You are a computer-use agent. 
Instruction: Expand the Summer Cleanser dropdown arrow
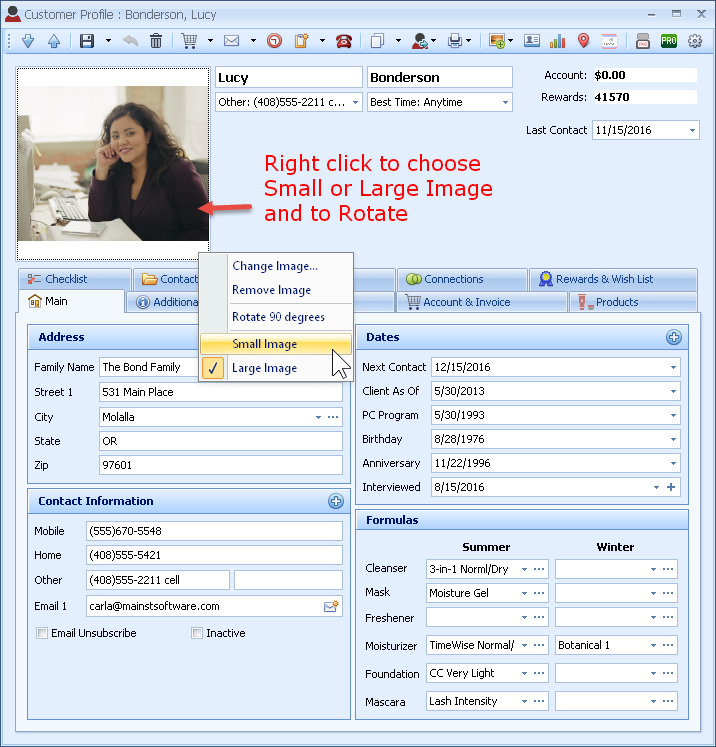tap(524, 569)
